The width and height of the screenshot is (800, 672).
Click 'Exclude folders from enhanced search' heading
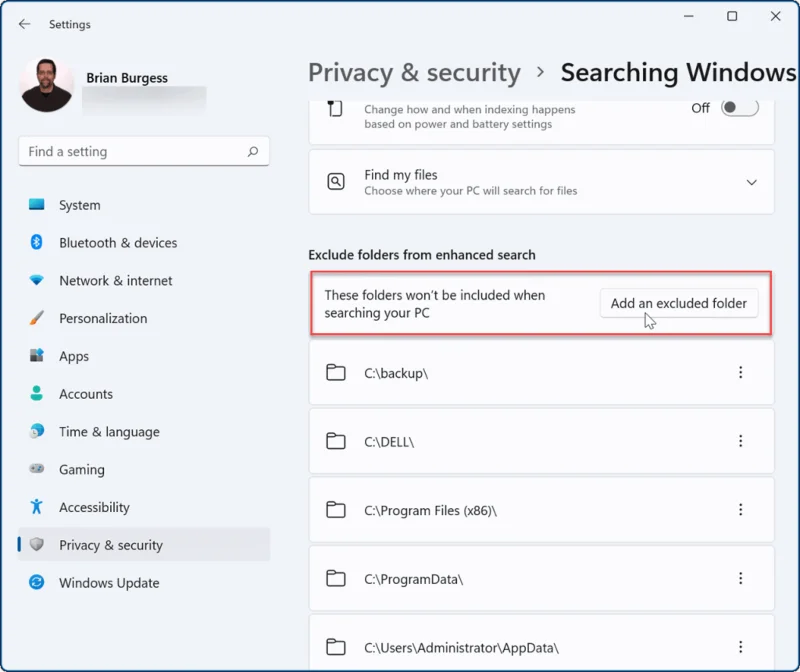(x=422, y=255)
